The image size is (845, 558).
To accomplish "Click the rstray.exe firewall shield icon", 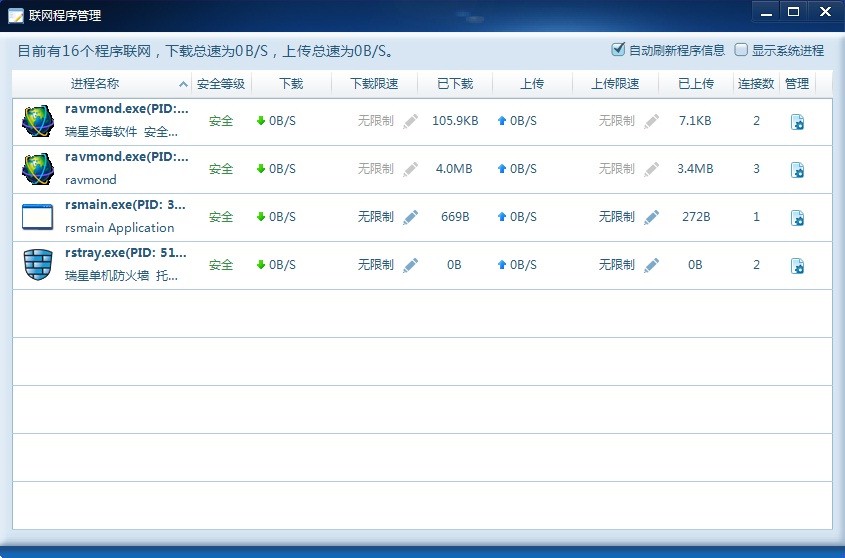I will (x=37, y=265).
